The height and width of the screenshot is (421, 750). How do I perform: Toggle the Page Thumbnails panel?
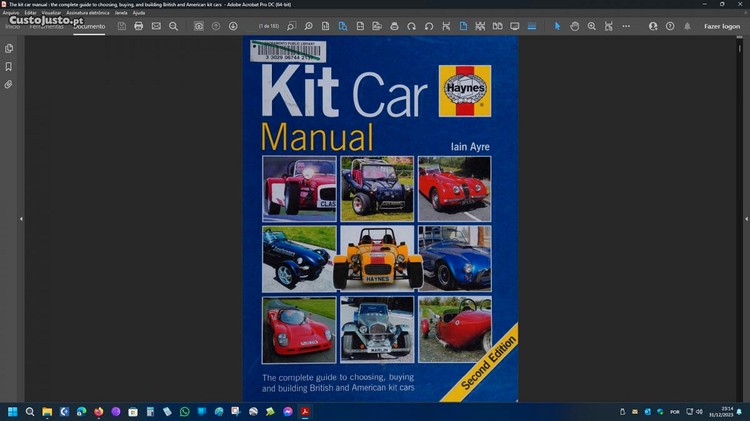coord(9,48)
